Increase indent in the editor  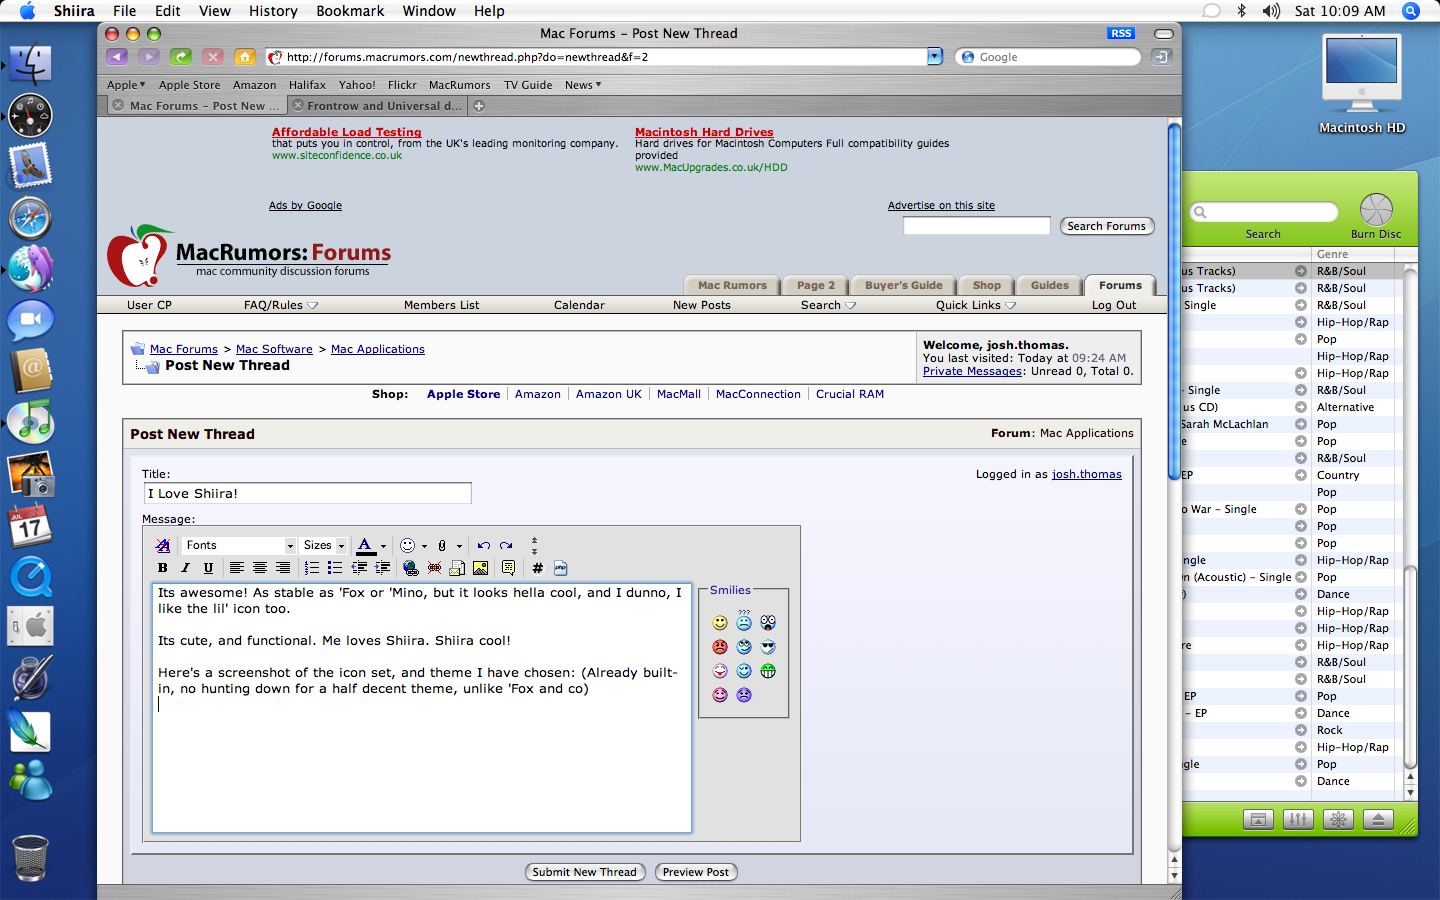click(x=382, y=568)
